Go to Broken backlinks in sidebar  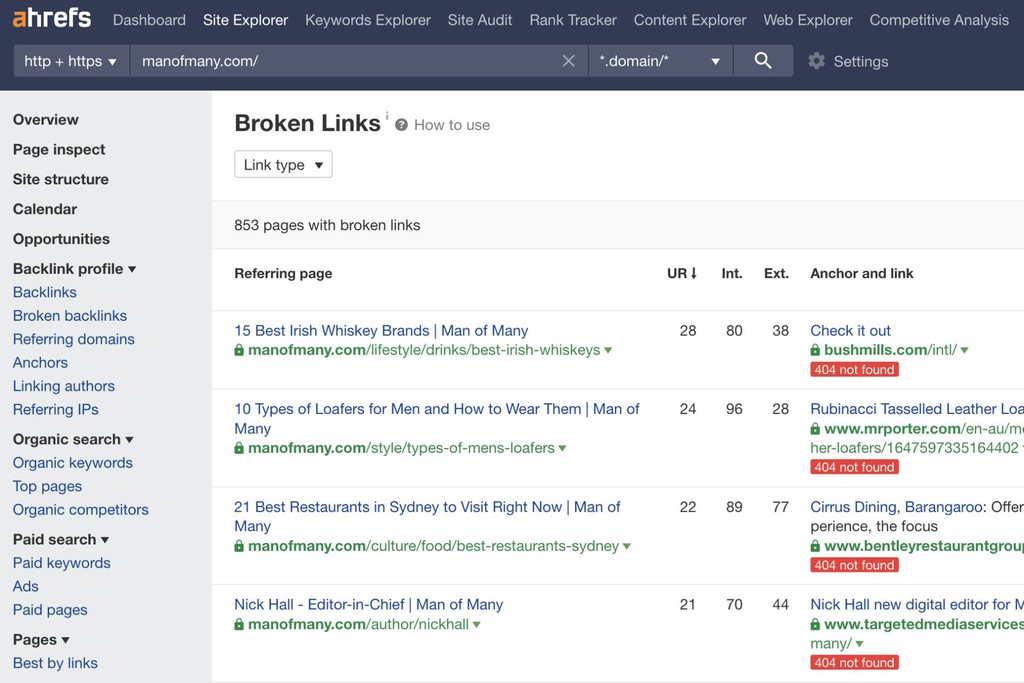click(x=70, y=316)
